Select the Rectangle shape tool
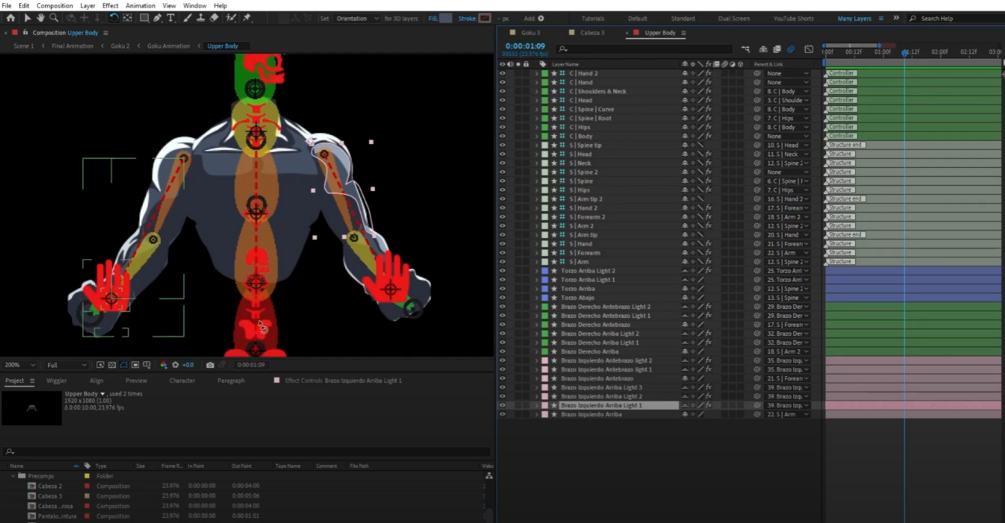The width and height of the screenshot is (1005, 523). [x=144, y=19]
